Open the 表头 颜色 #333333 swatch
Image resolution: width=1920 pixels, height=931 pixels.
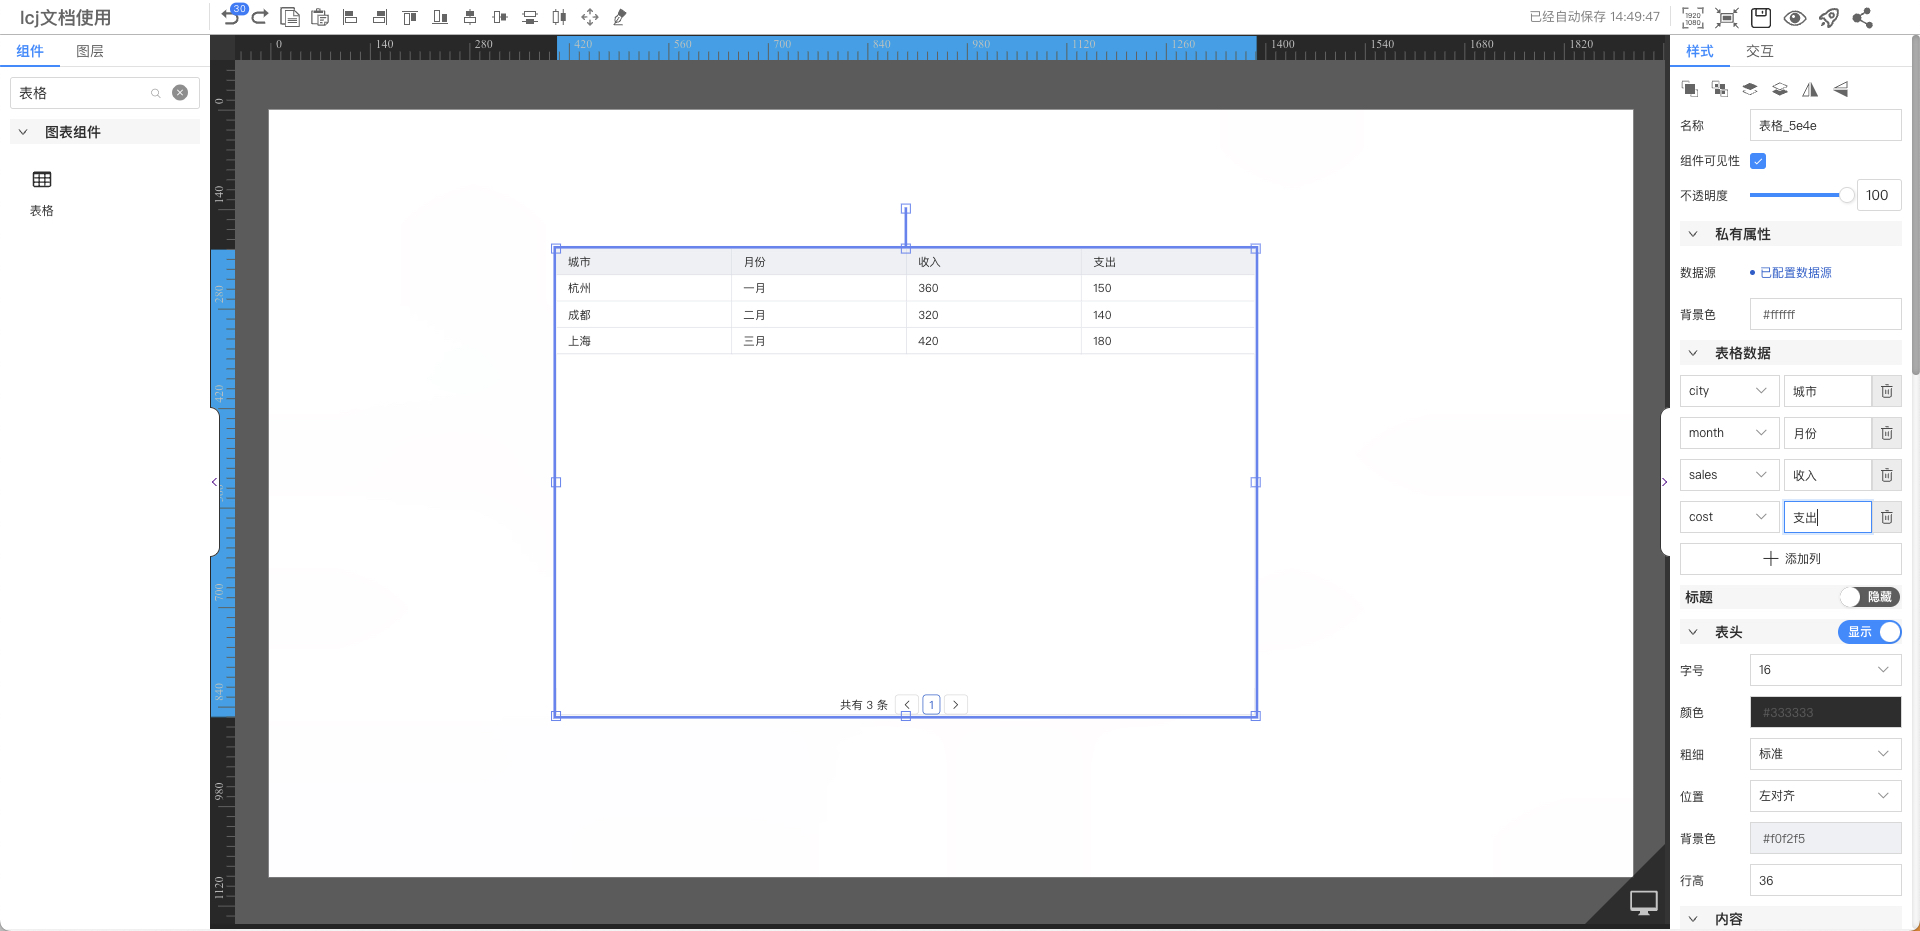pos(1825,712)
